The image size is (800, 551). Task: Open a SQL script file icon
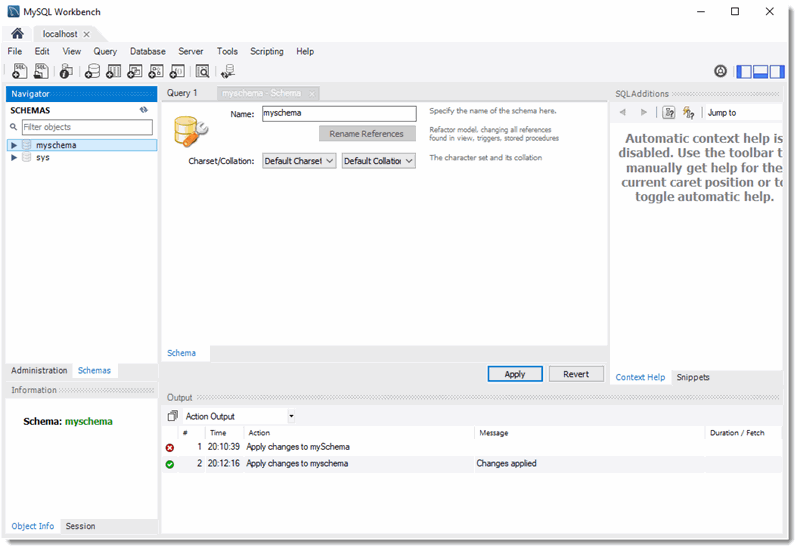(x=41, y=71)
